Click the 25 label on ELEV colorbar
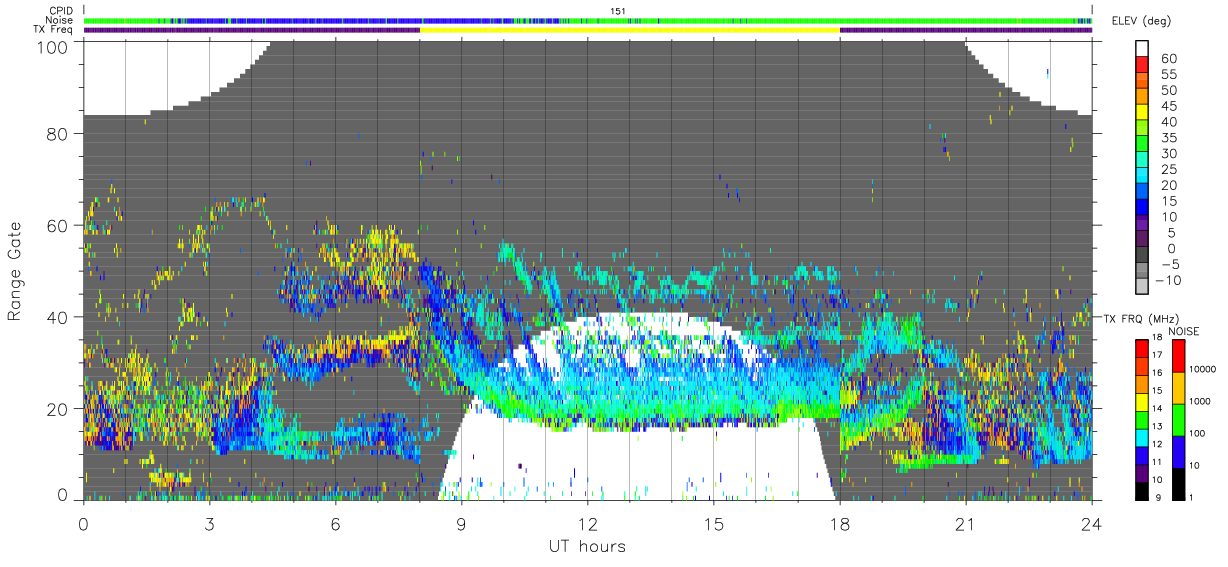1228x567 pixels. pyautogui.click(x=1168, y=169)
